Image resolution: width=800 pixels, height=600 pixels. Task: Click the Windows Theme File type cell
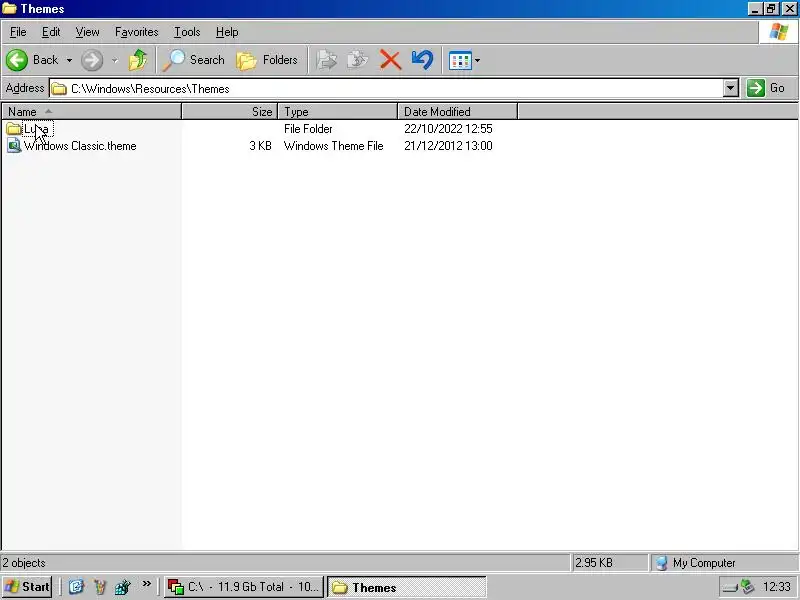[x=334, y=146]
